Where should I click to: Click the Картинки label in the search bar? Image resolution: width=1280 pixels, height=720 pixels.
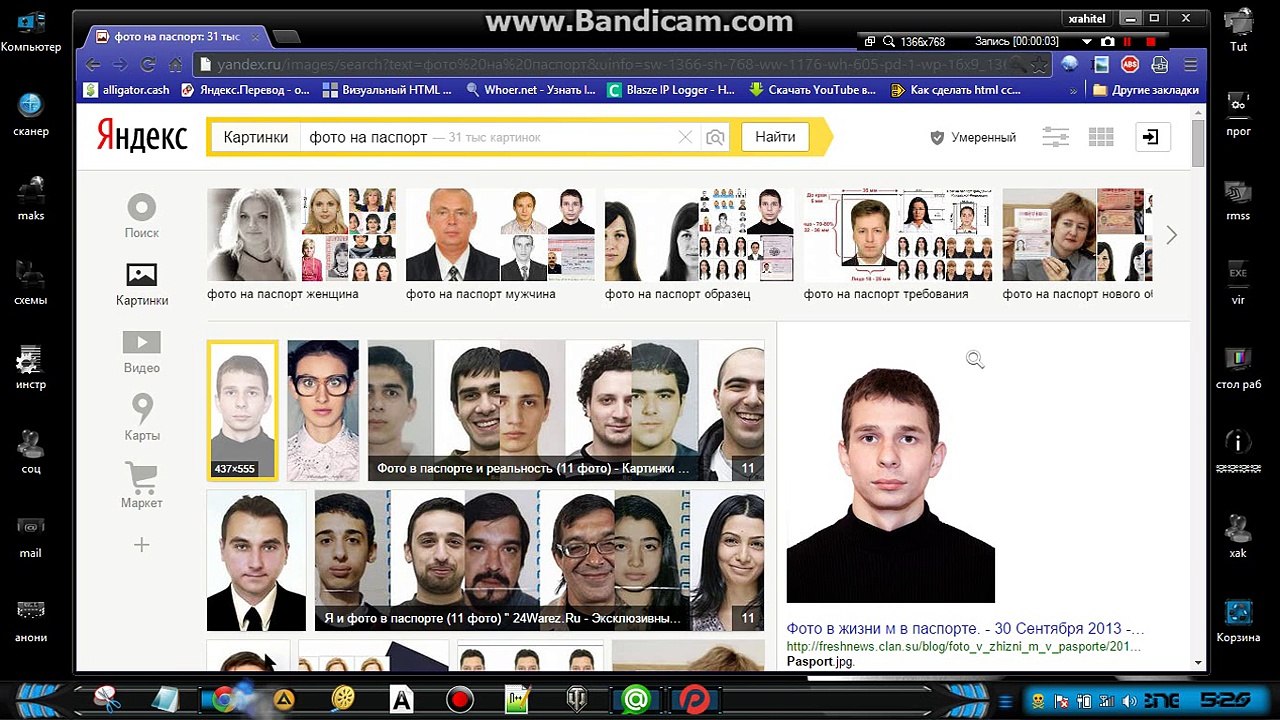(256, 137)
